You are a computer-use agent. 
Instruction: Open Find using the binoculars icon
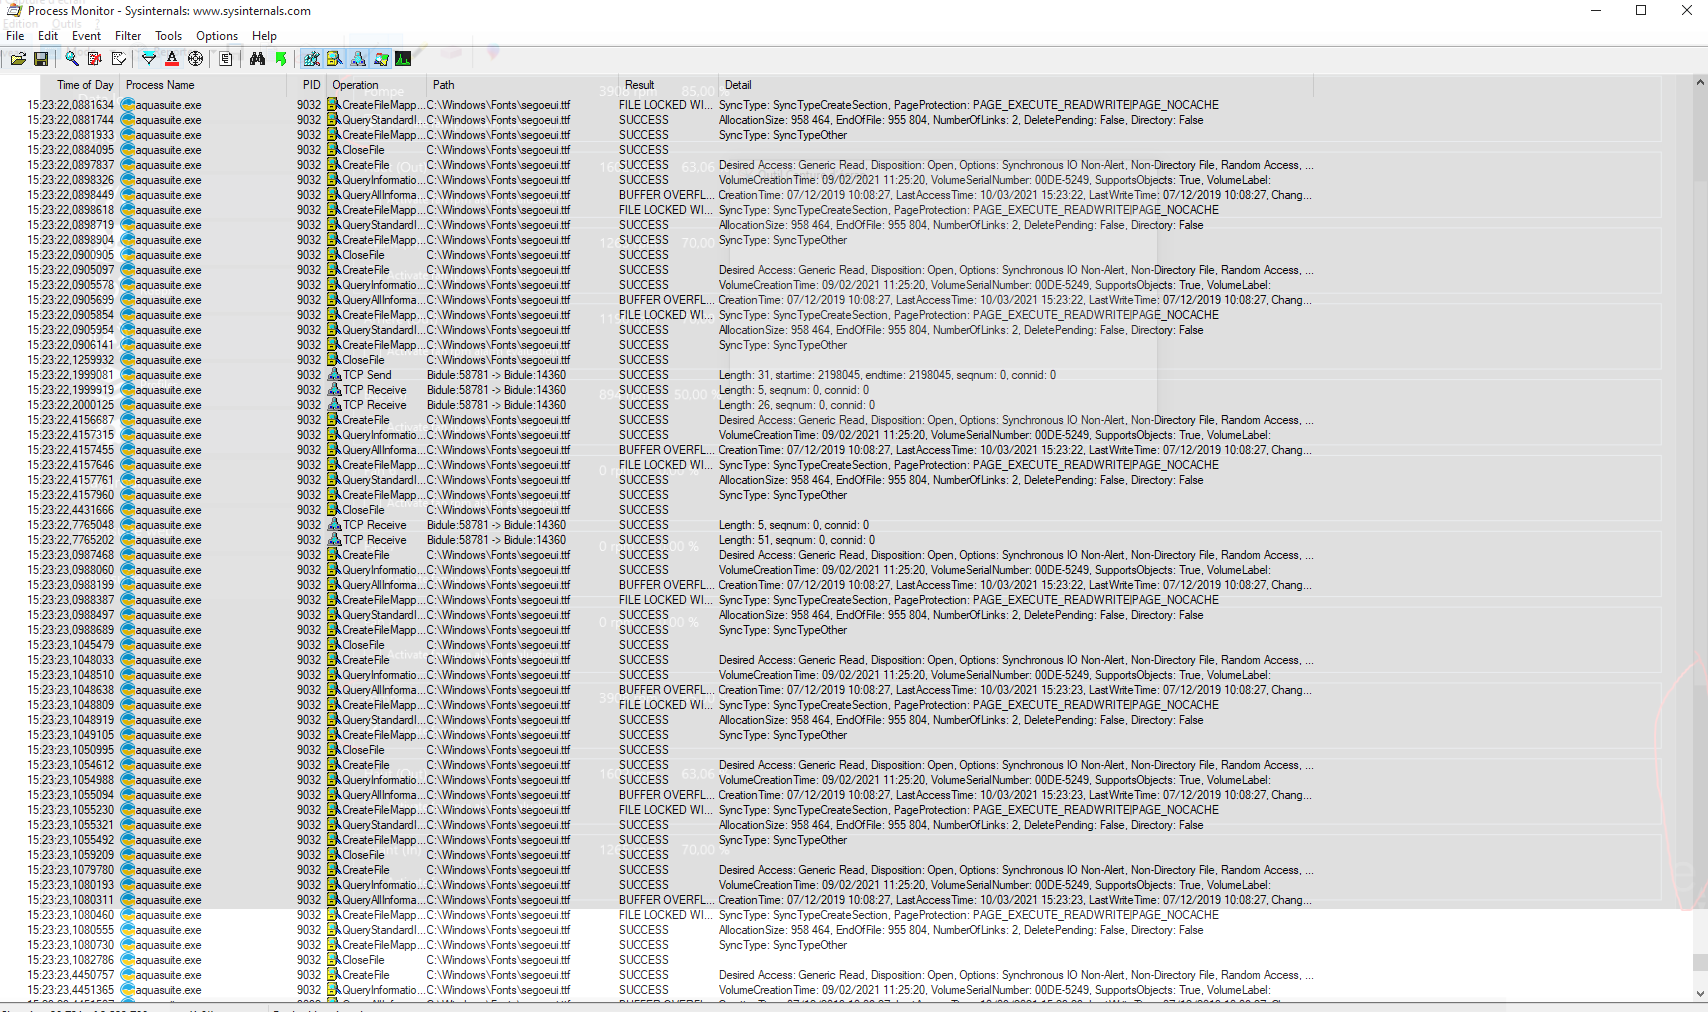(257, 59)
